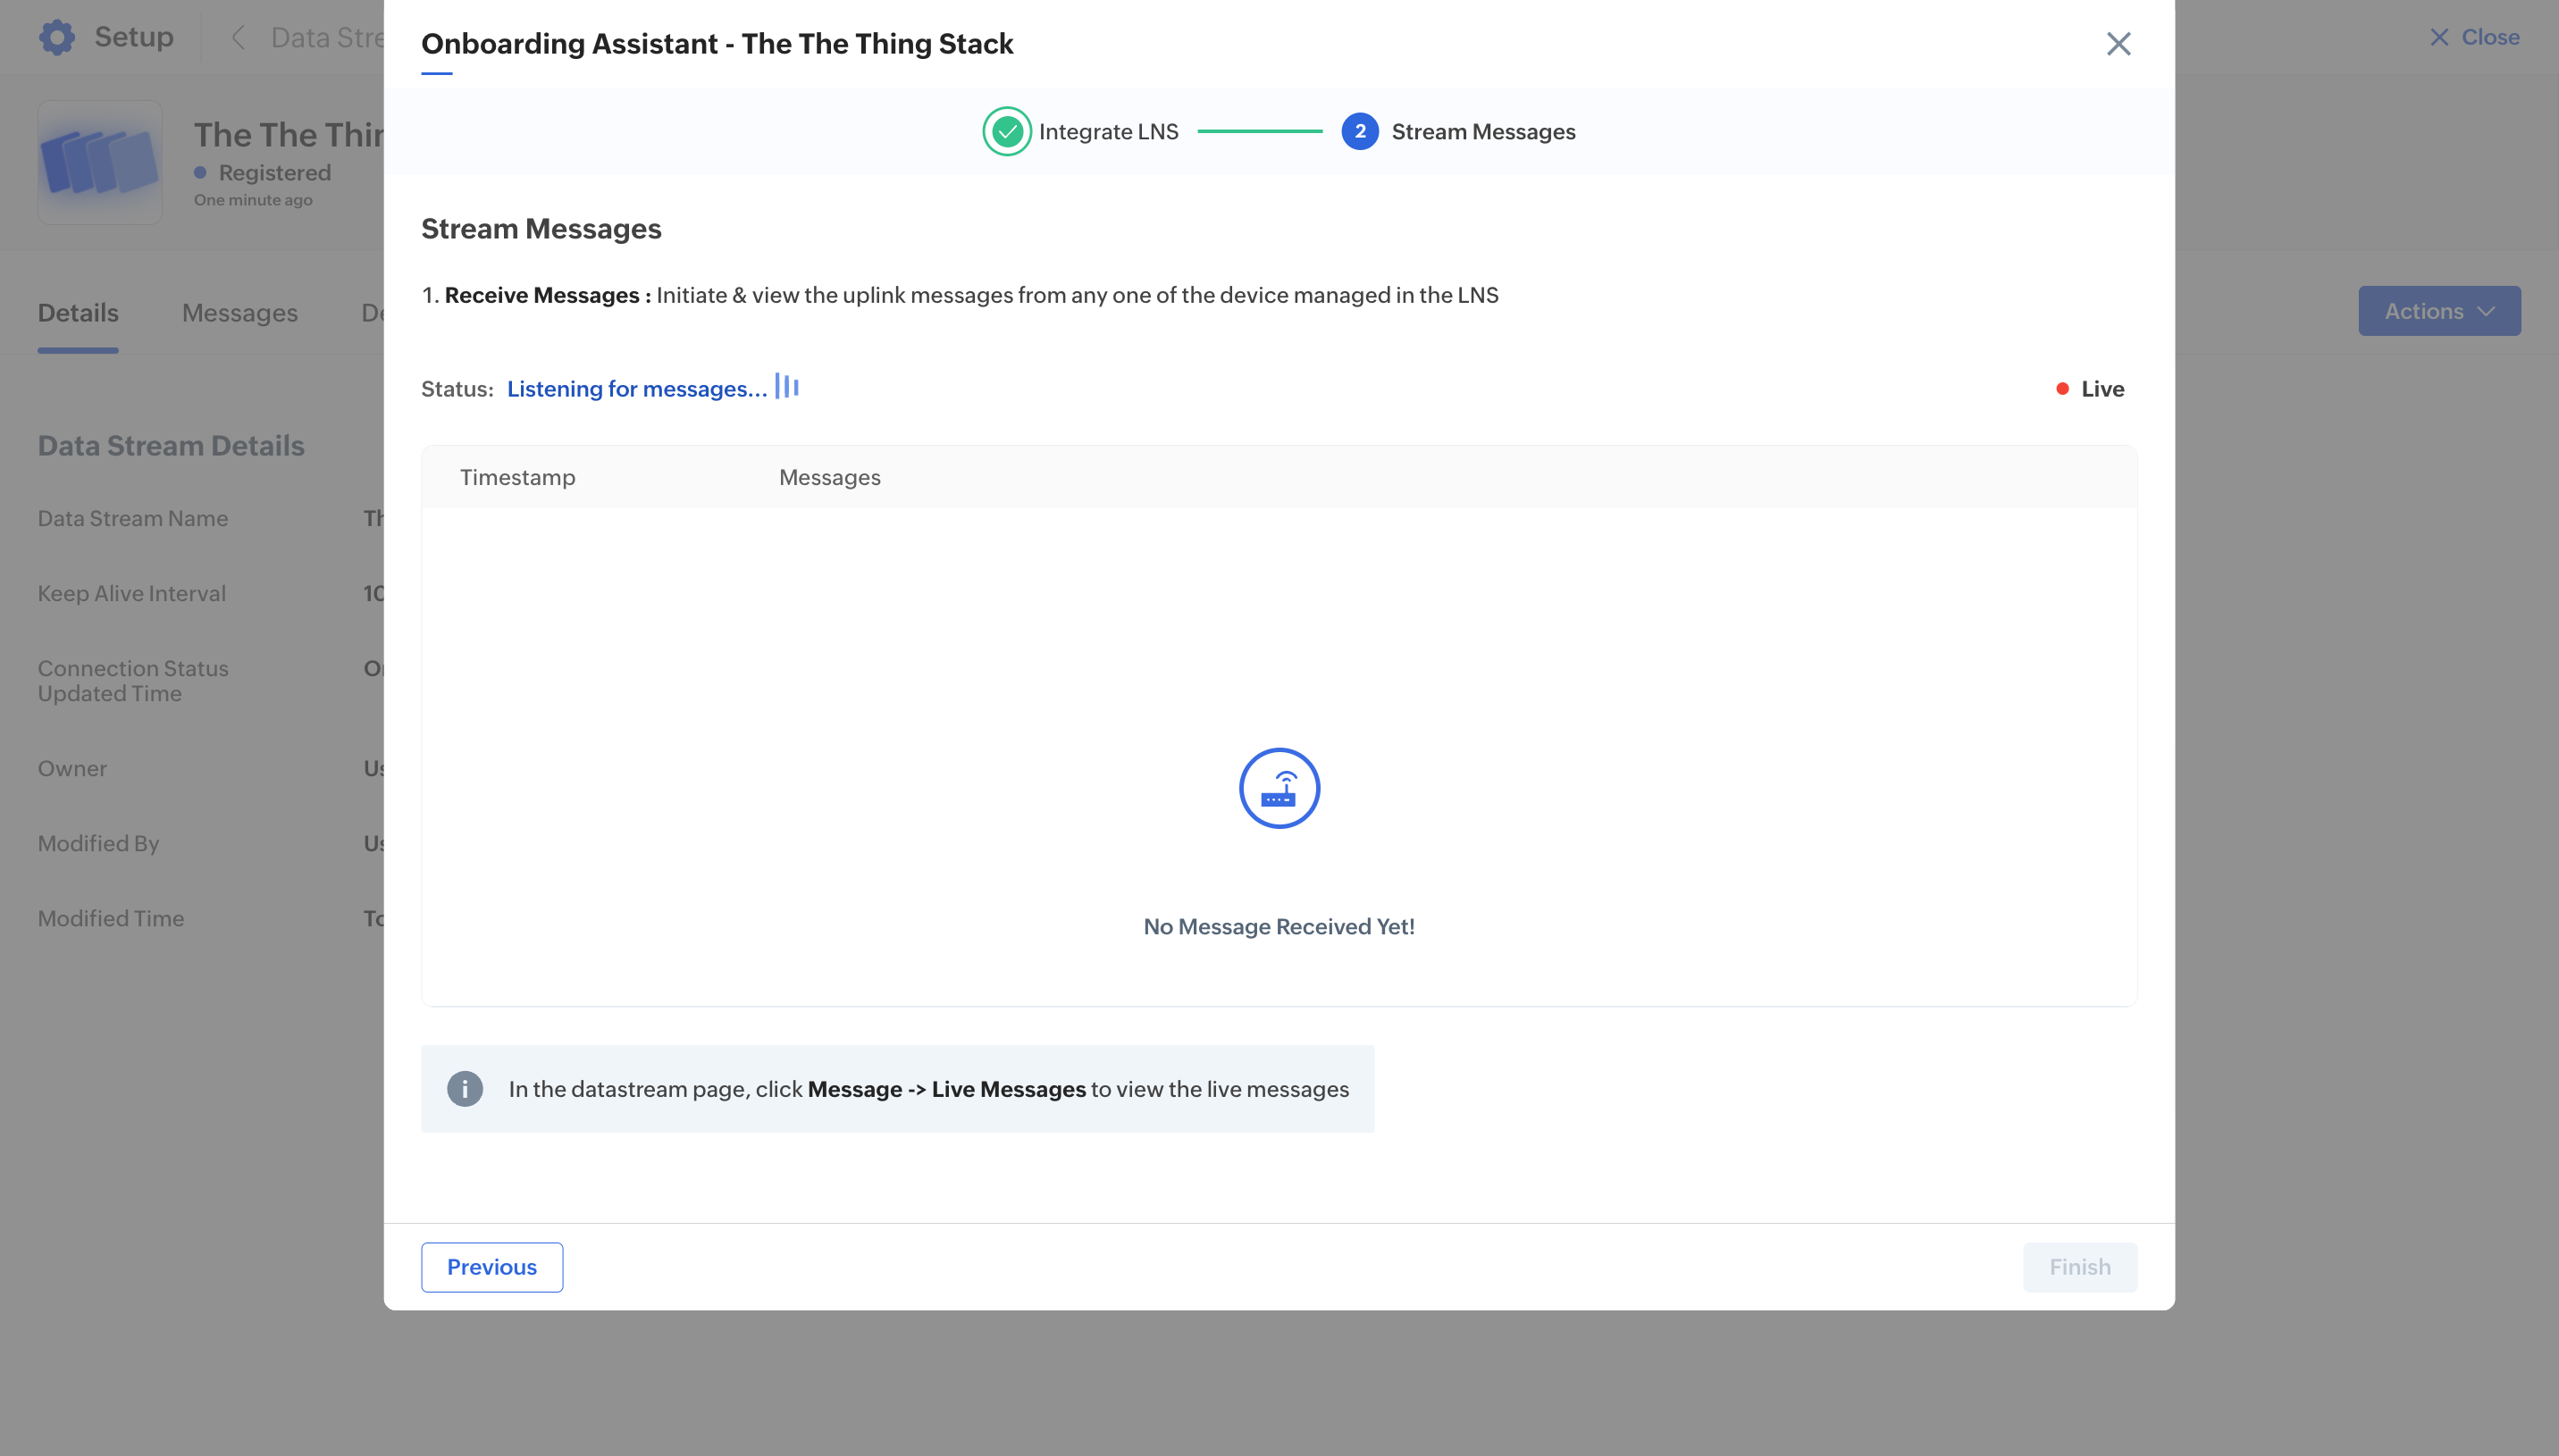Select step 2 Stream Messages circle
This screenshot has width=2559, height=1456.
[x=1359, y=132]
